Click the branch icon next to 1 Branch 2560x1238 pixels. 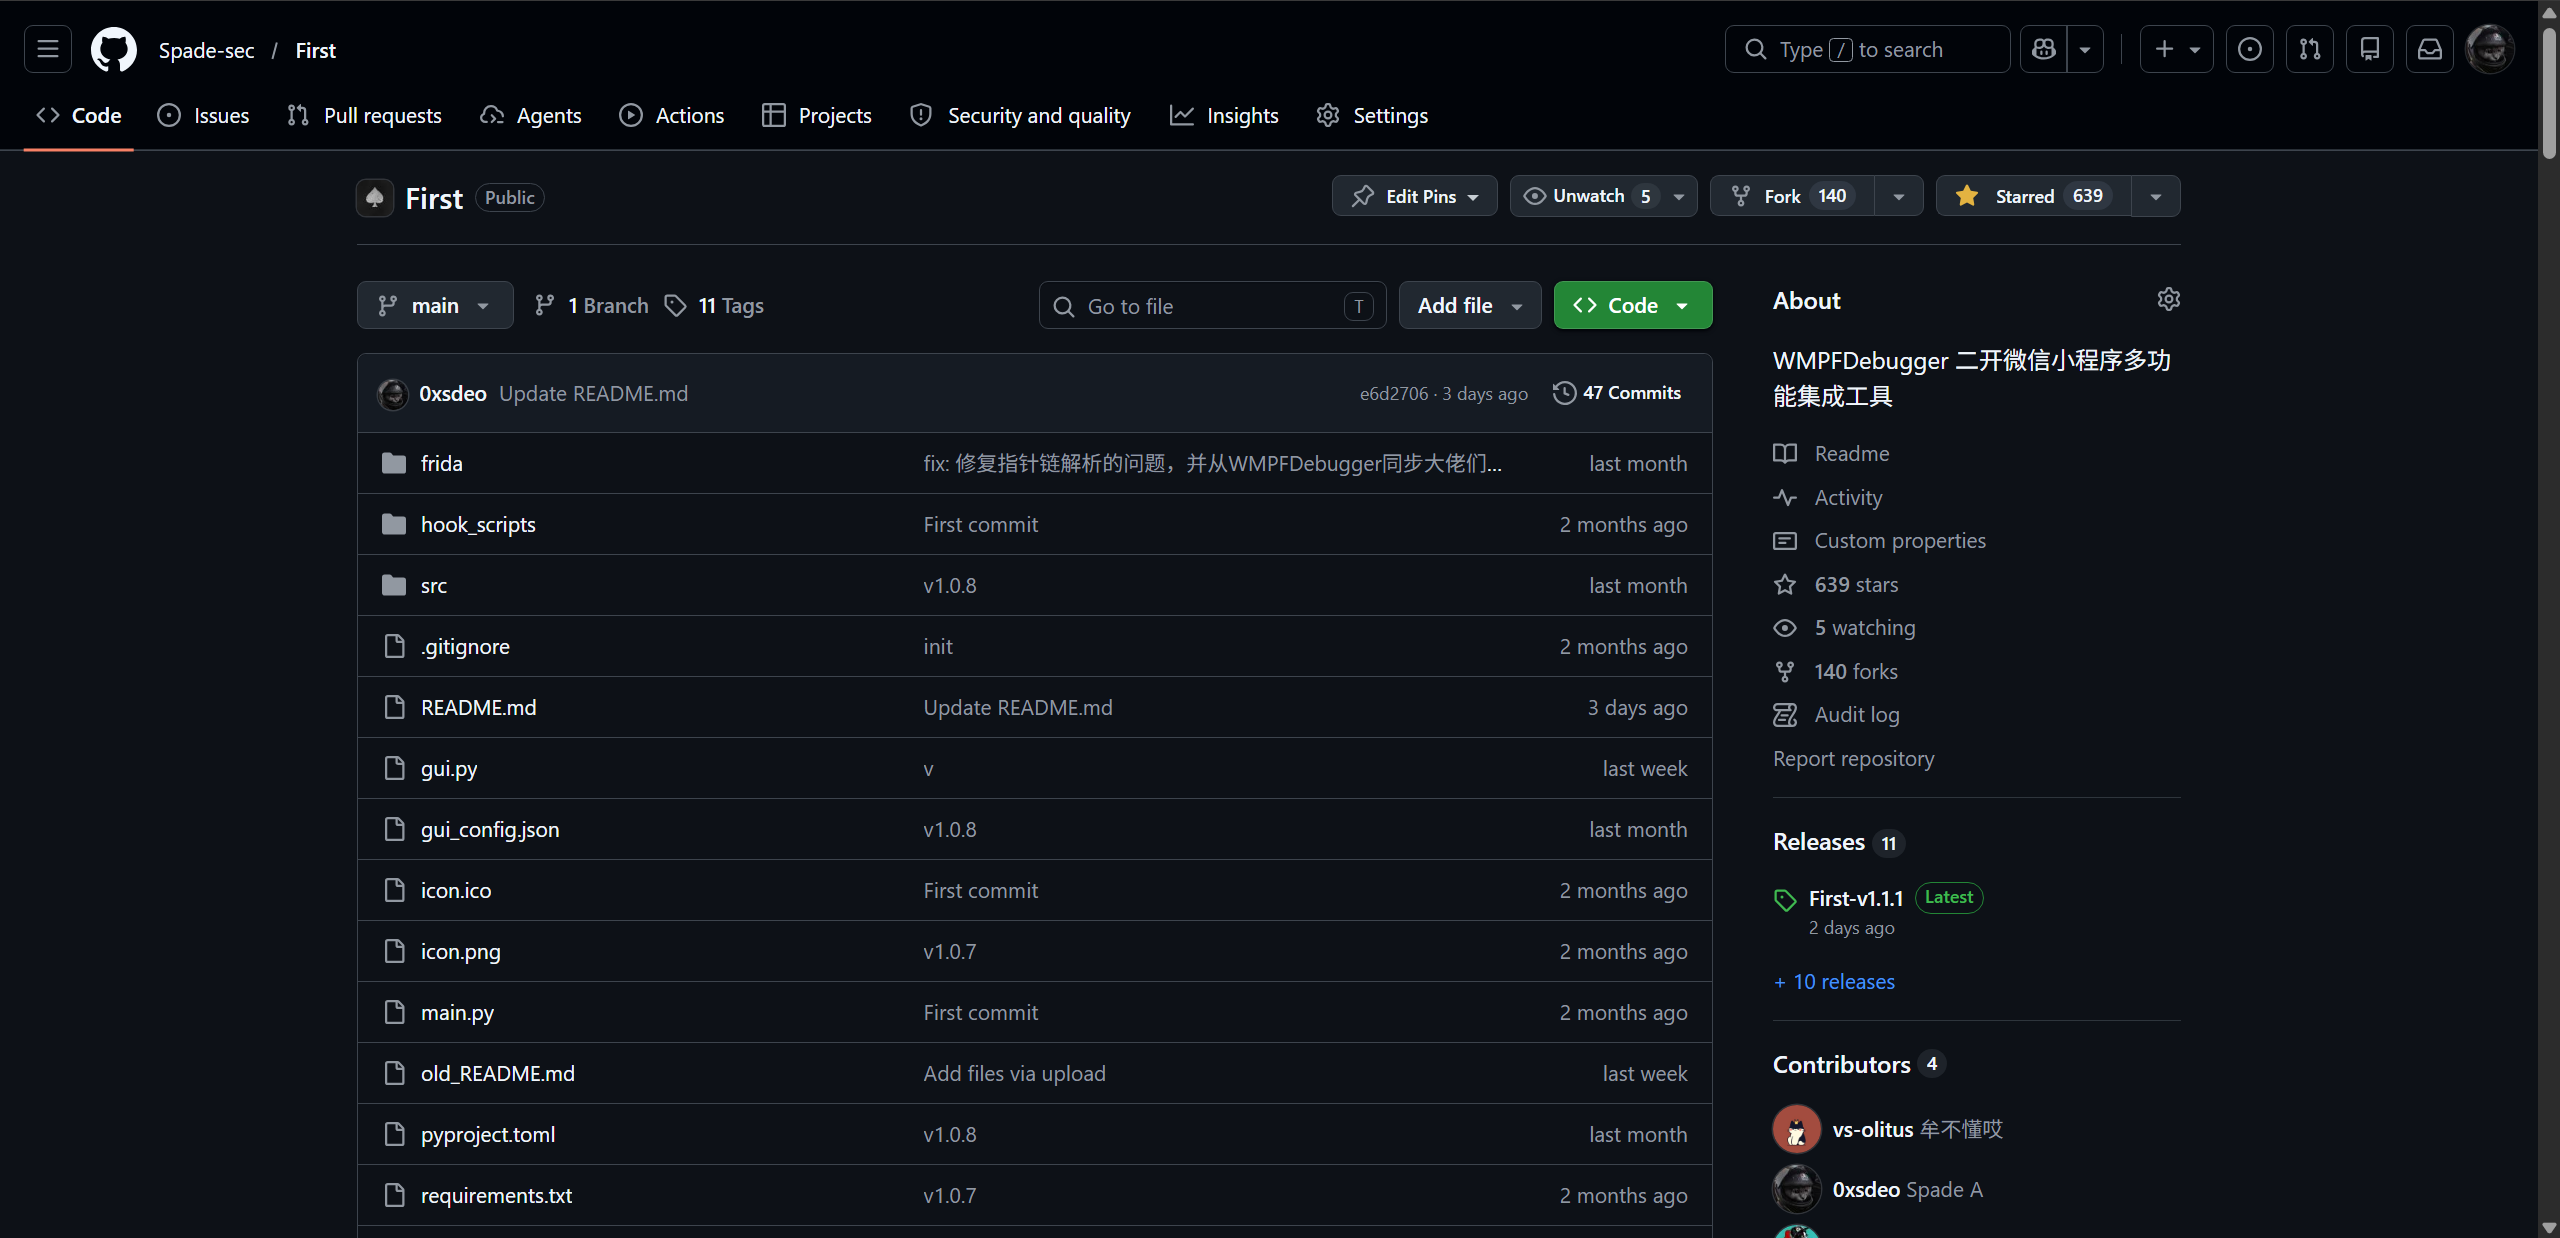545,305
